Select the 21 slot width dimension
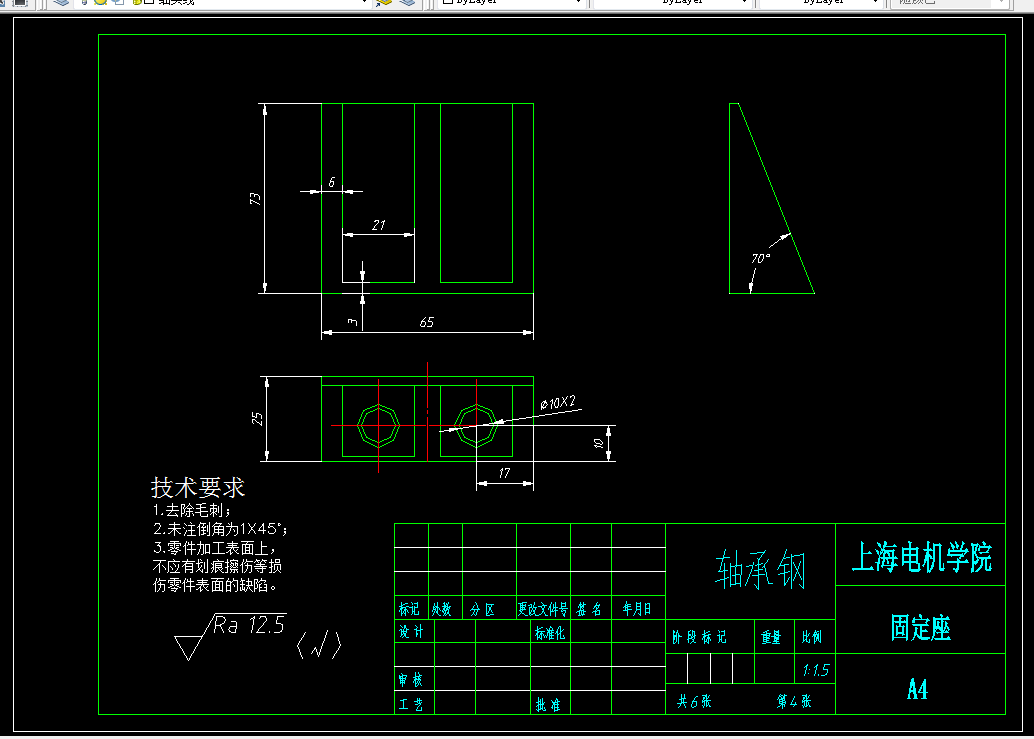 click(379, 225)
